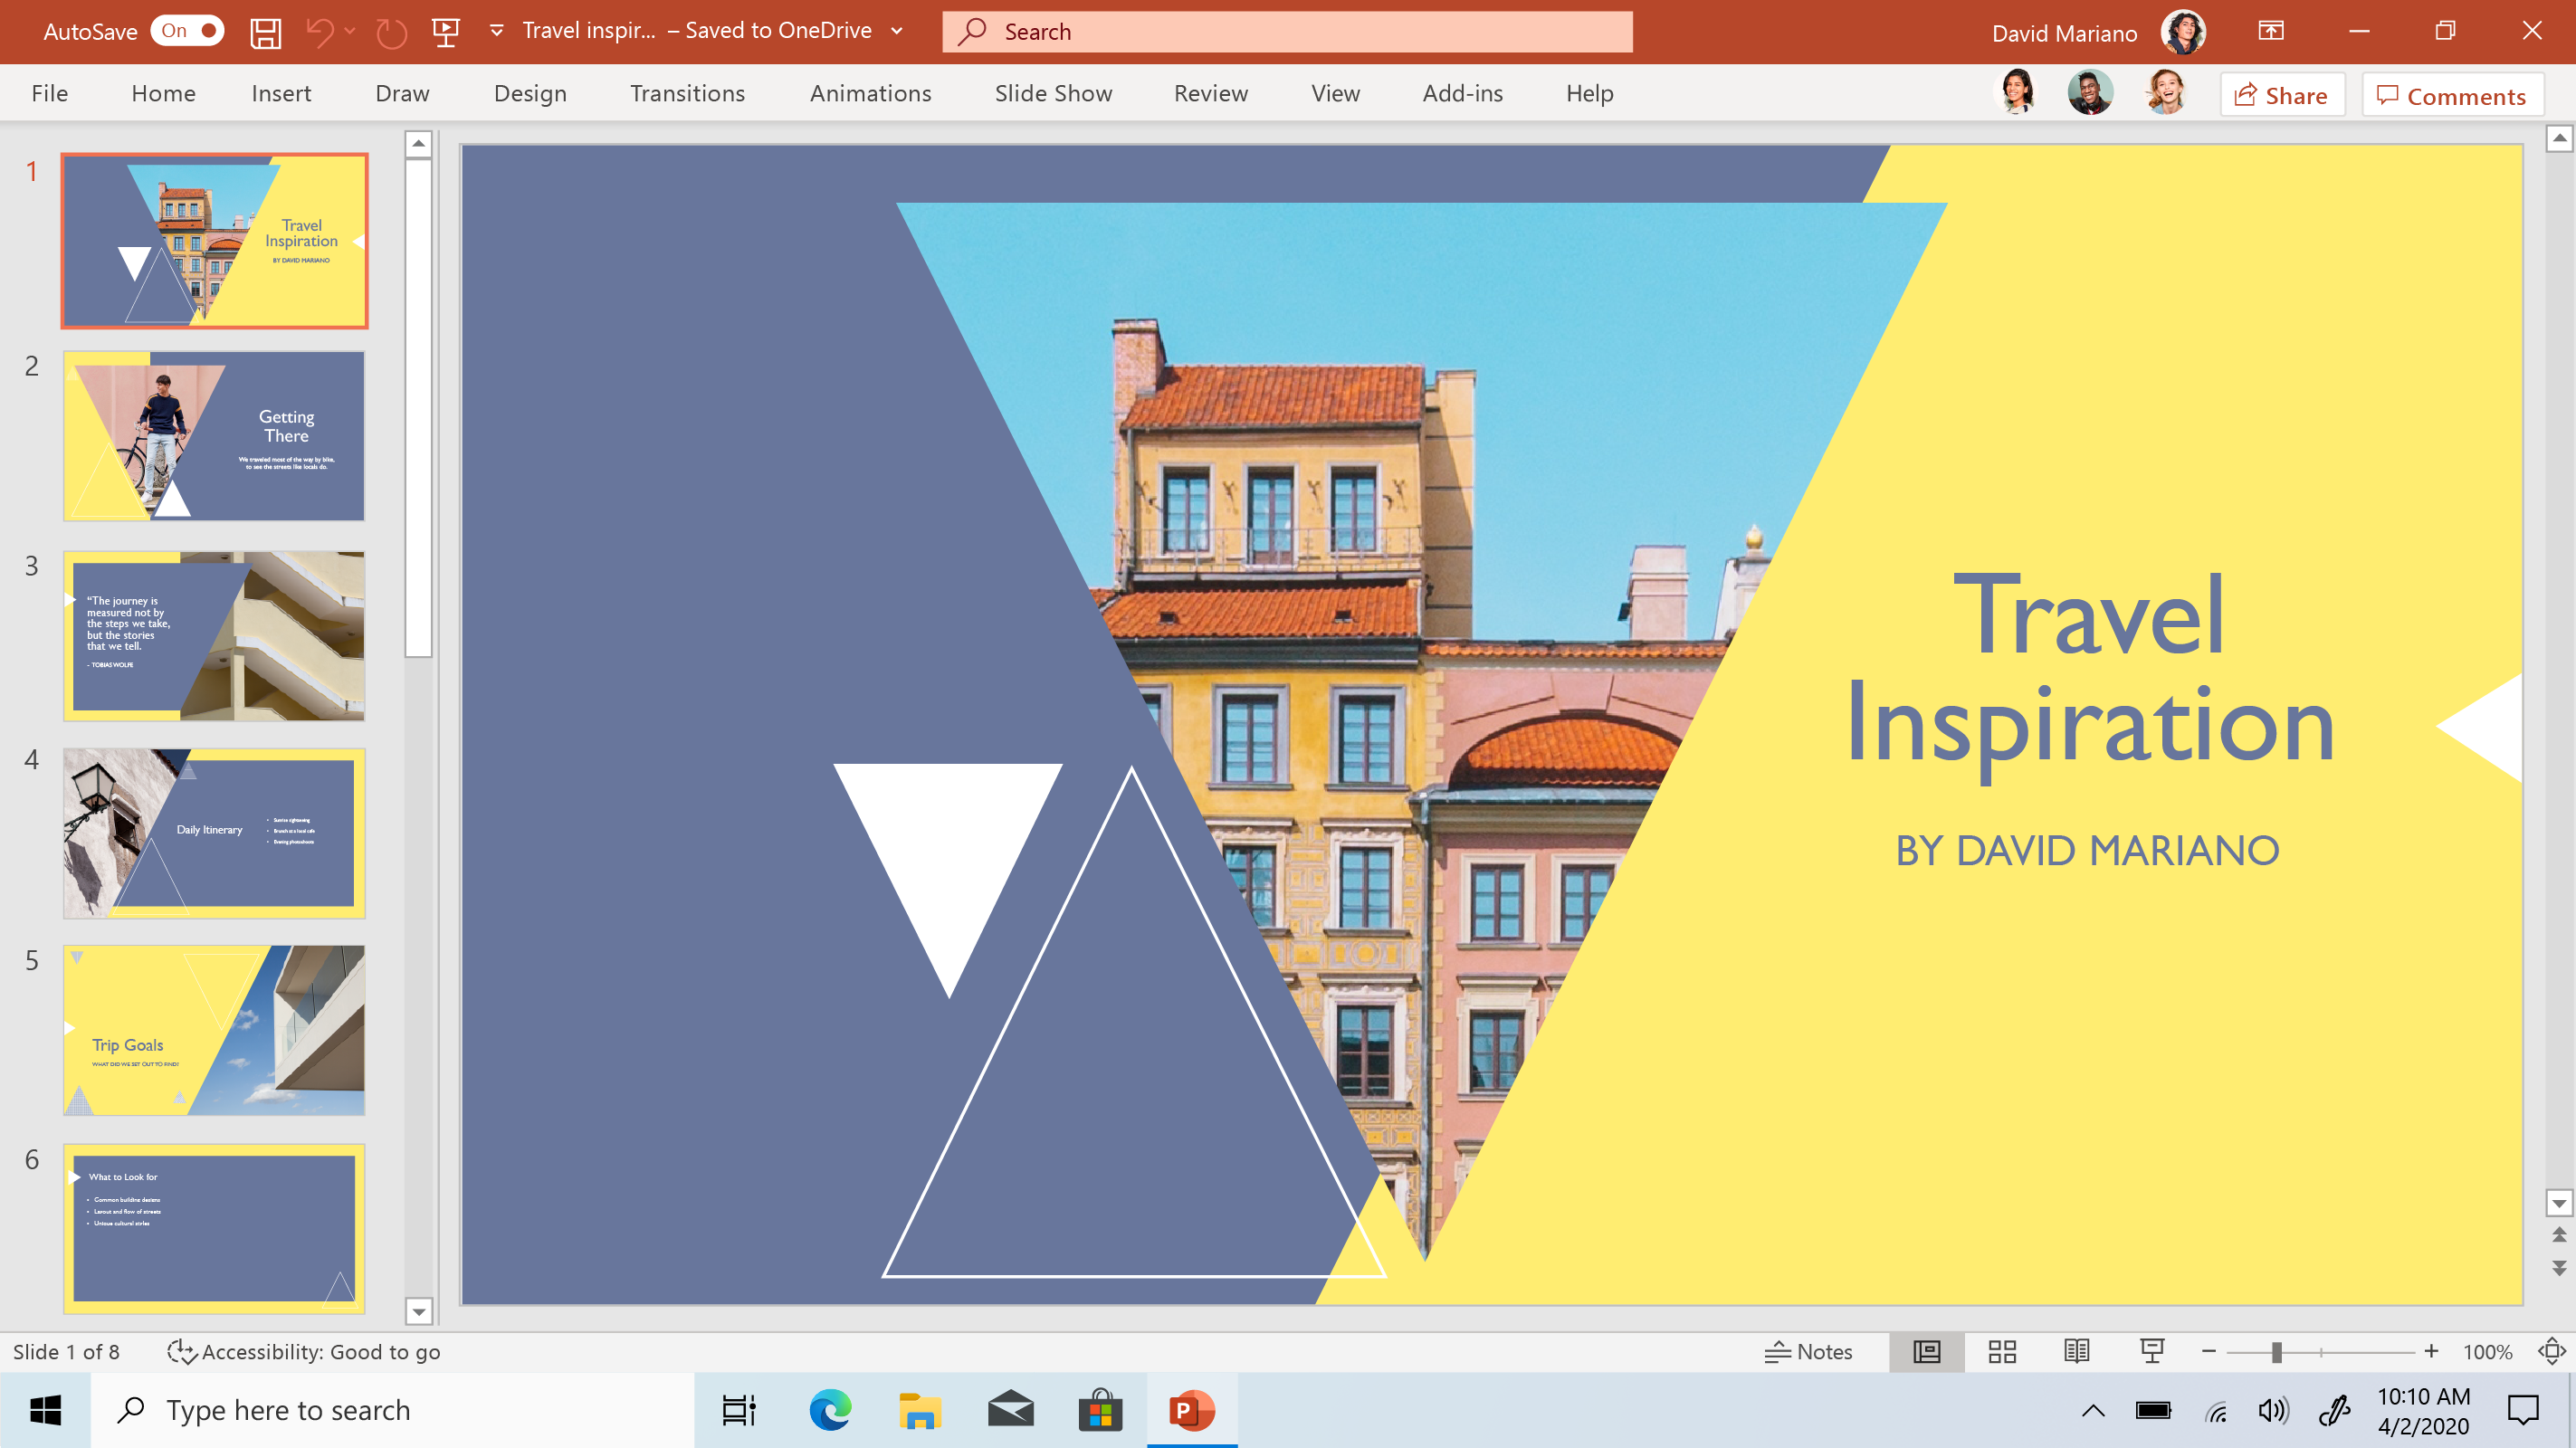
Task: Open the Comments button
Action: pyautogui.click(x=2451, y=95)
